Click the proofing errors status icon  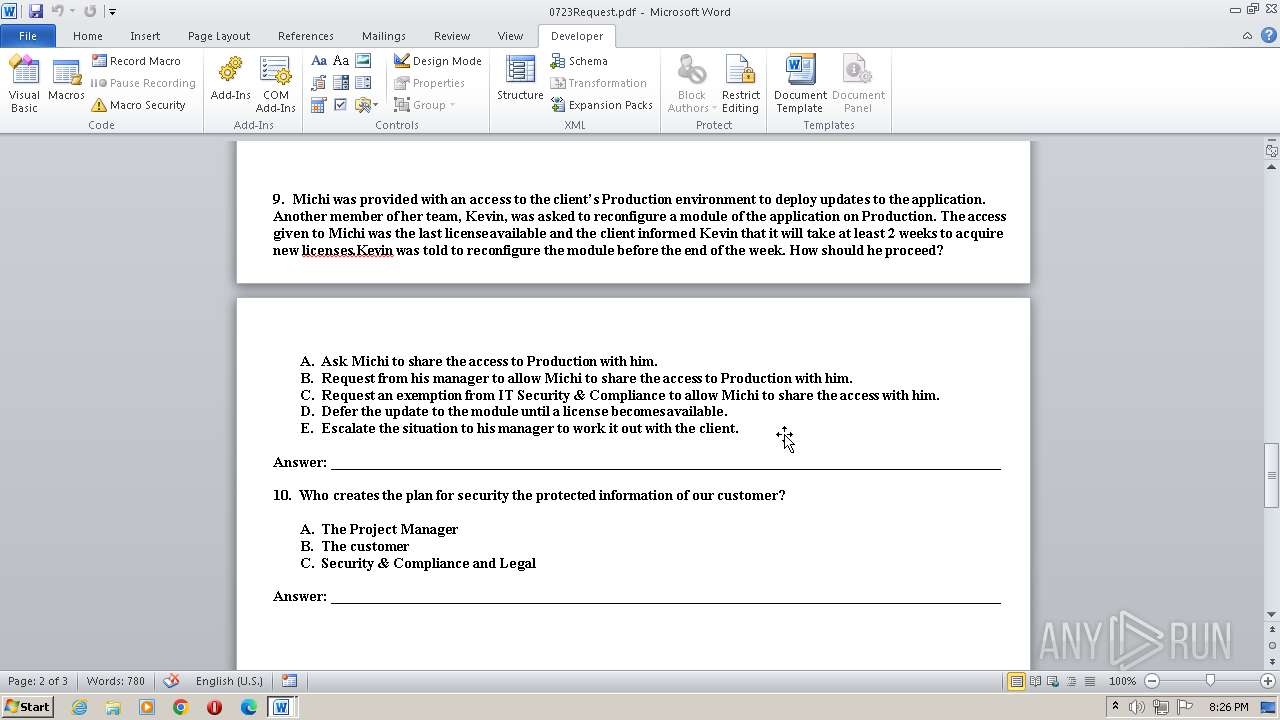171,681
